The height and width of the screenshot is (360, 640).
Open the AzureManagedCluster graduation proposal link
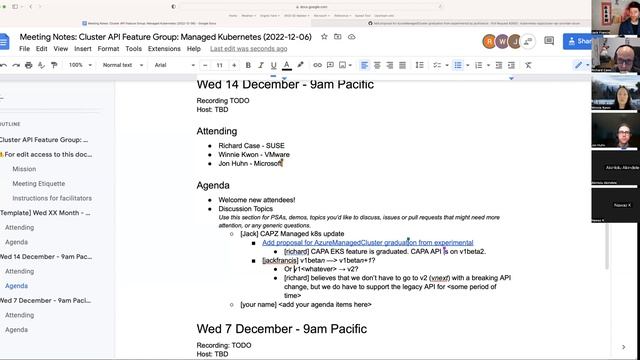tap(368, 242)
